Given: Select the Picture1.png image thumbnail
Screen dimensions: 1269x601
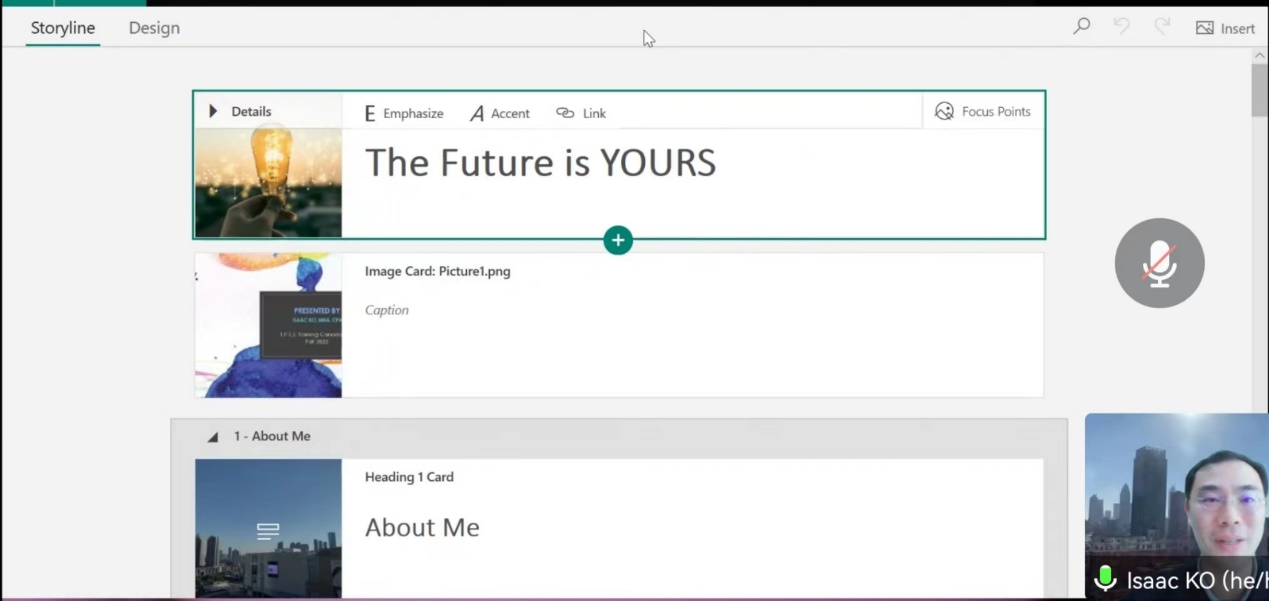Looking at the screenshot, I should [268, 325].
